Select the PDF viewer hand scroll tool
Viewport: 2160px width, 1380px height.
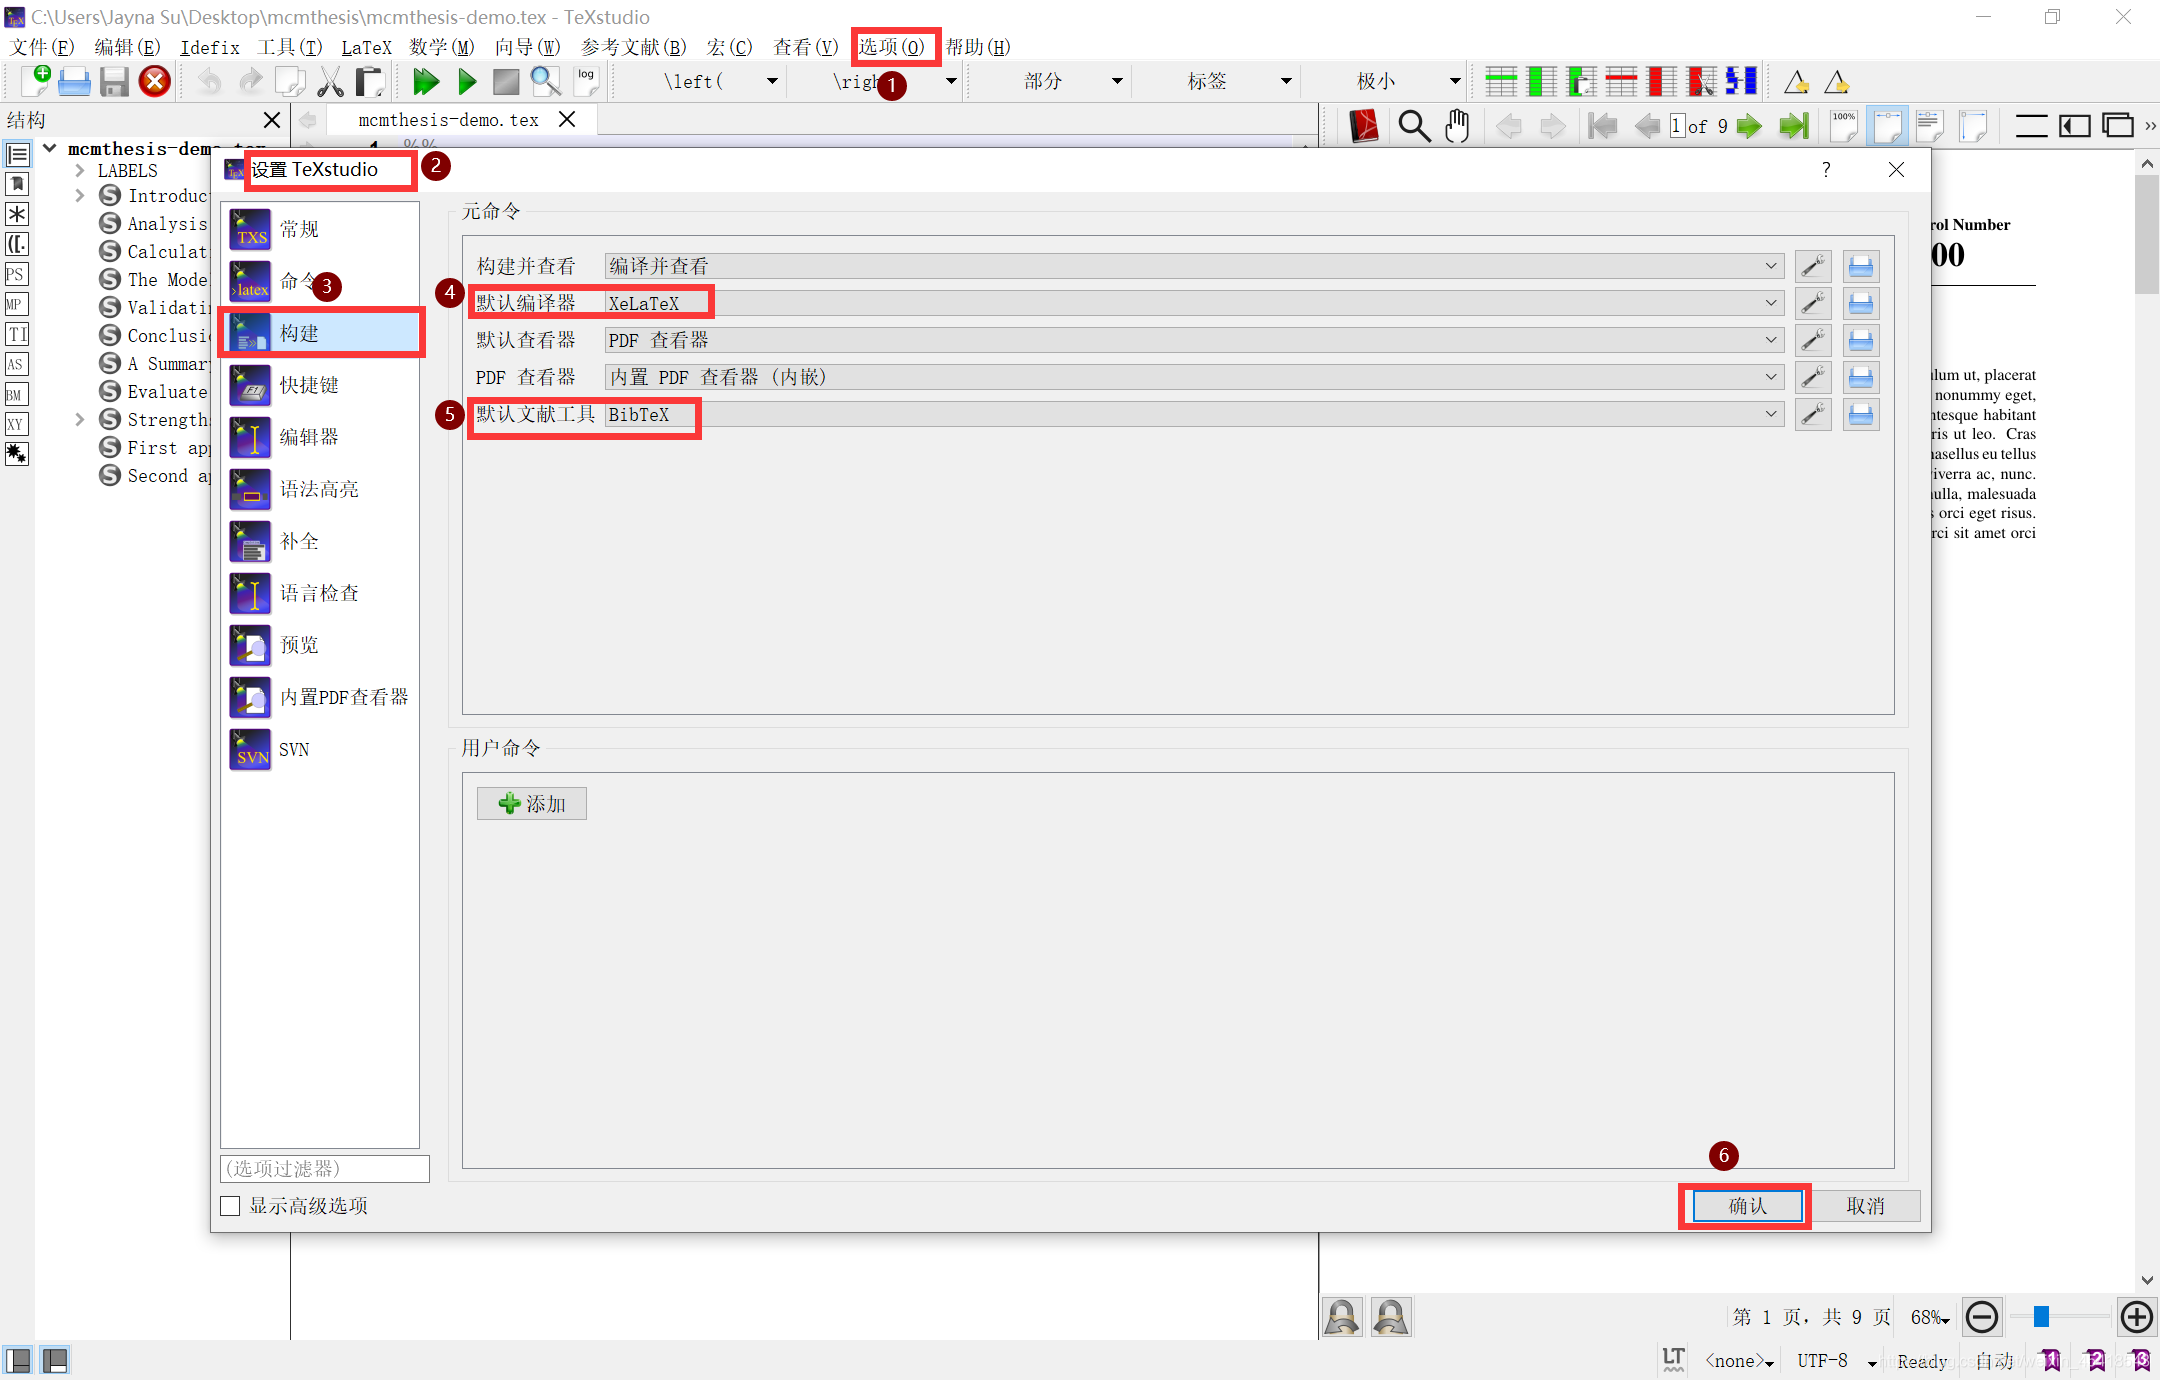coord(1457,126)
